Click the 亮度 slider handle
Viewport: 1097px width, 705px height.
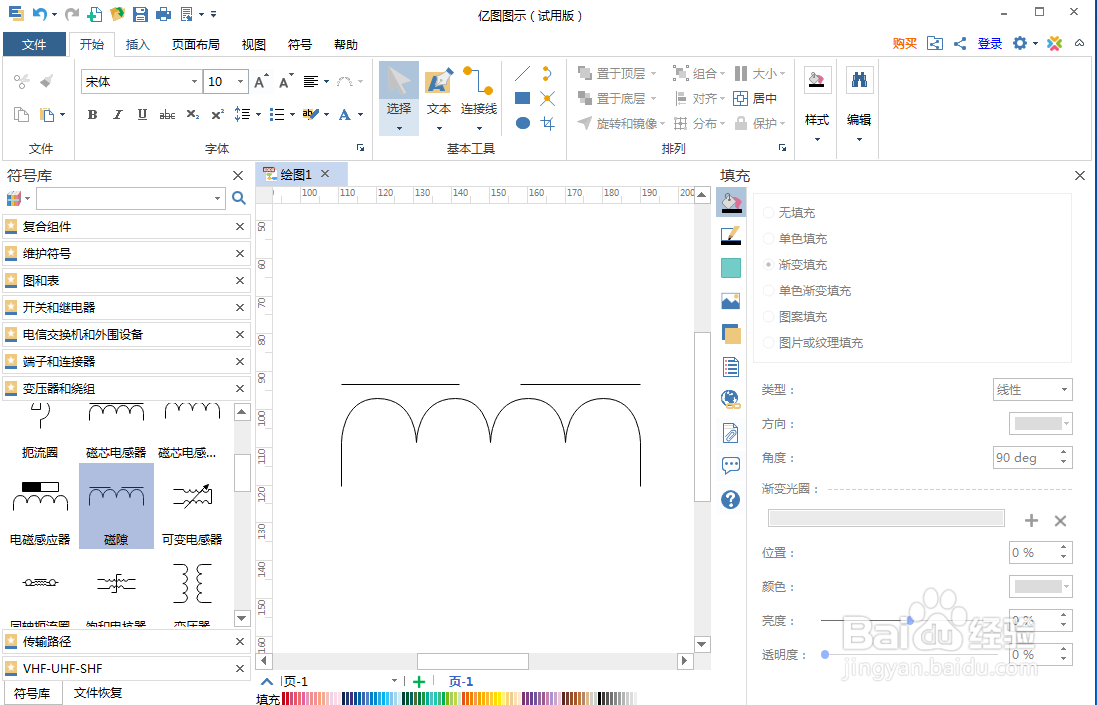[910, 620]
